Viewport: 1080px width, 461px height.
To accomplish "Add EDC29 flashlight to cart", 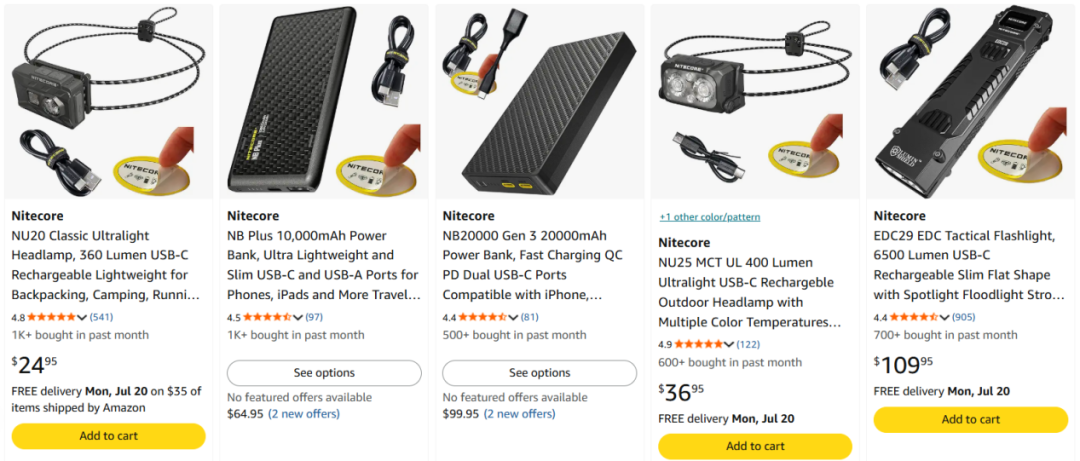I will tap(970, 420).
